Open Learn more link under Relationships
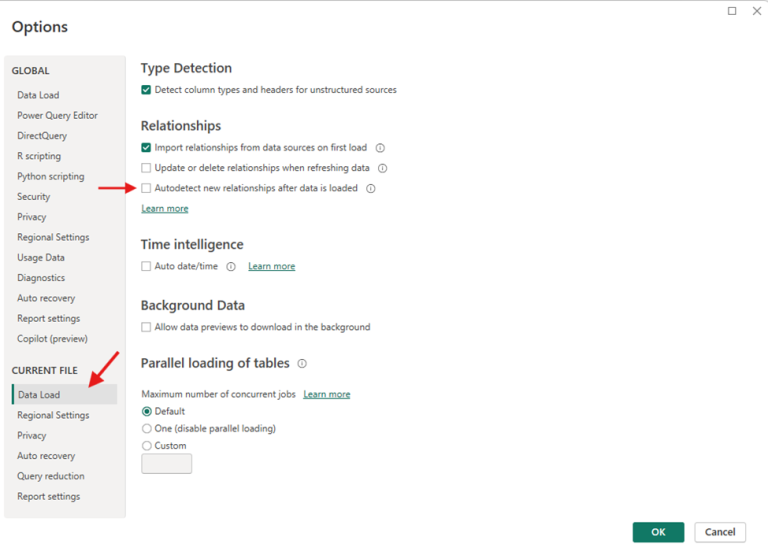 pos(165,209)
